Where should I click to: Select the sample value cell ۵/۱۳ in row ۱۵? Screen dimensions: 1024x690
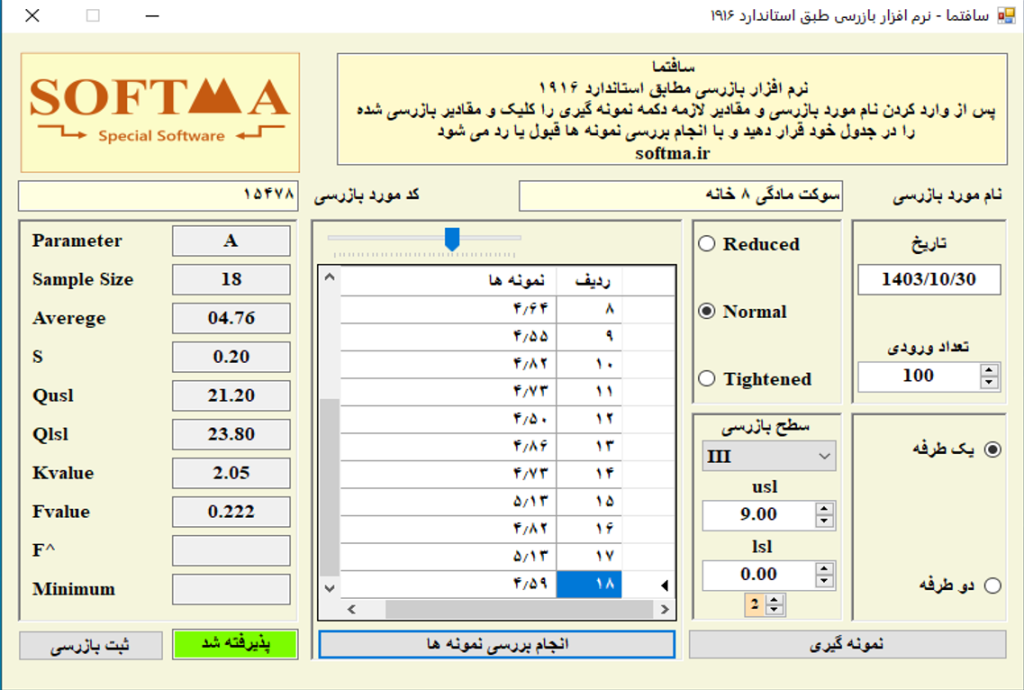[448, 501]
